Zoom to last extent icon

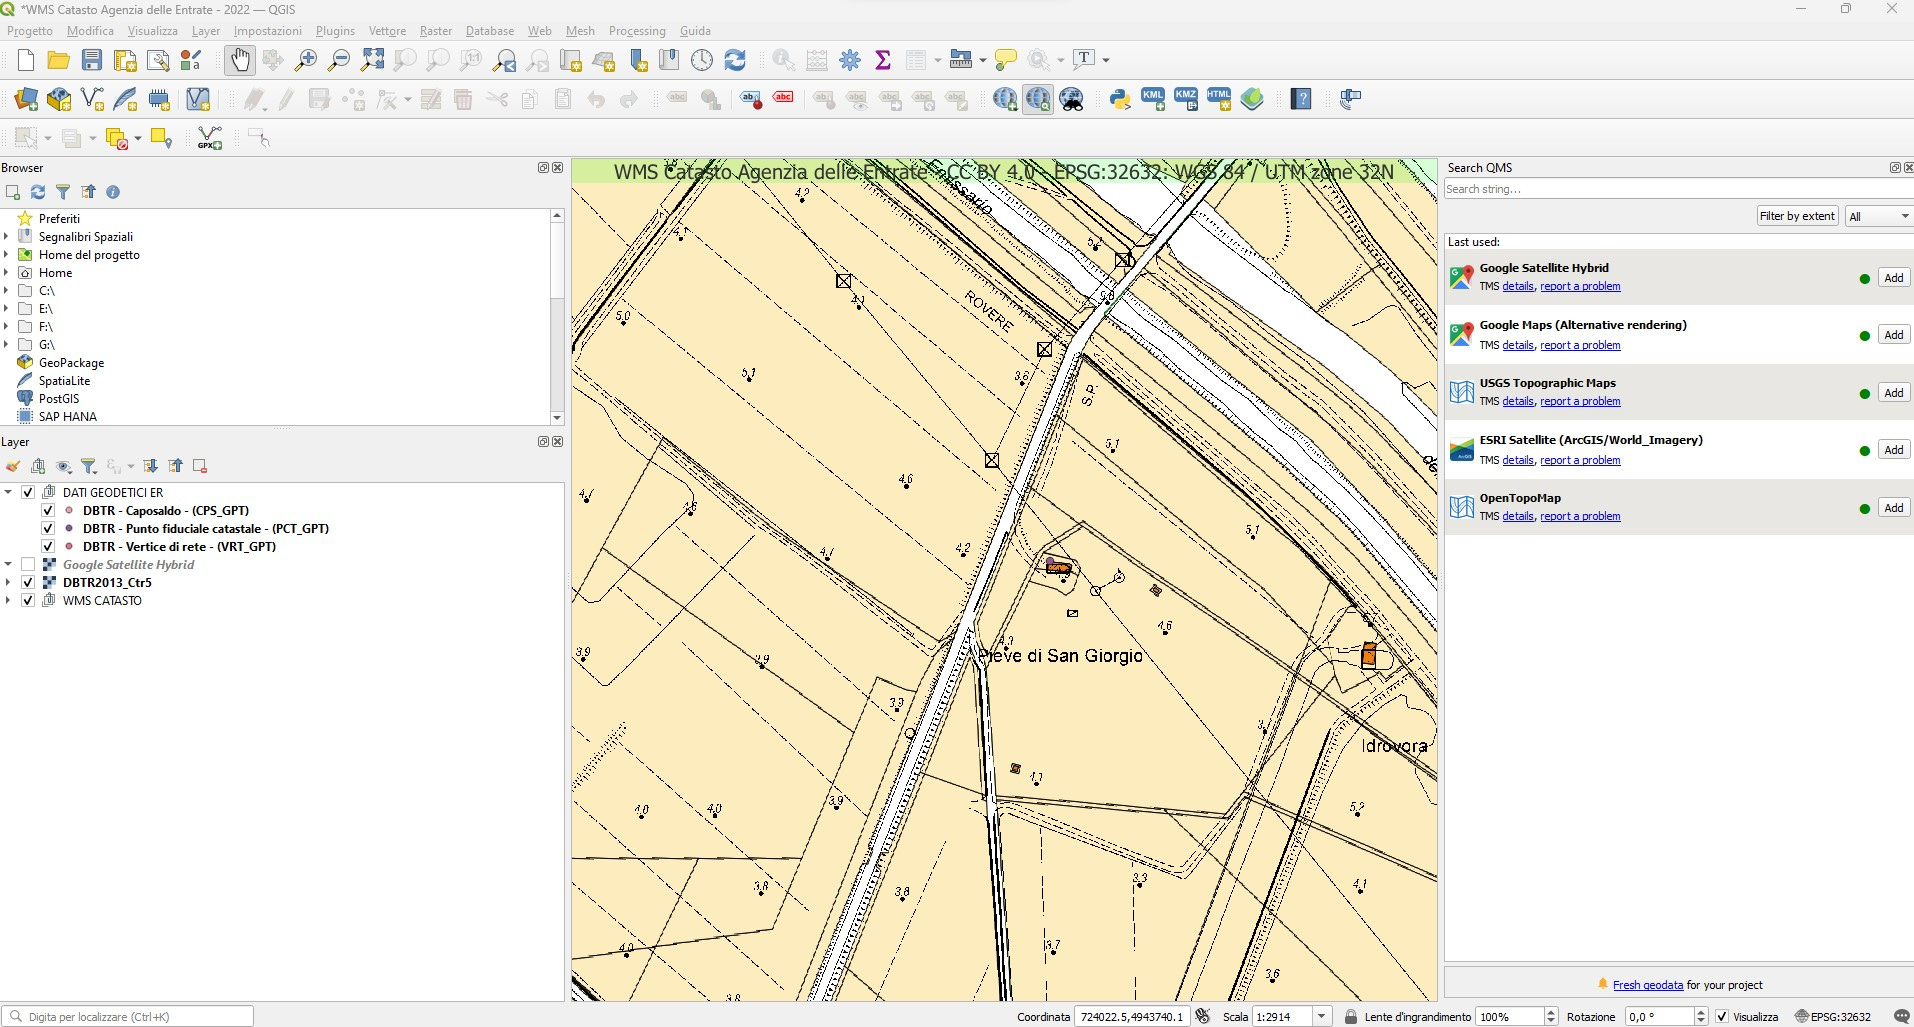pos(505,60)
